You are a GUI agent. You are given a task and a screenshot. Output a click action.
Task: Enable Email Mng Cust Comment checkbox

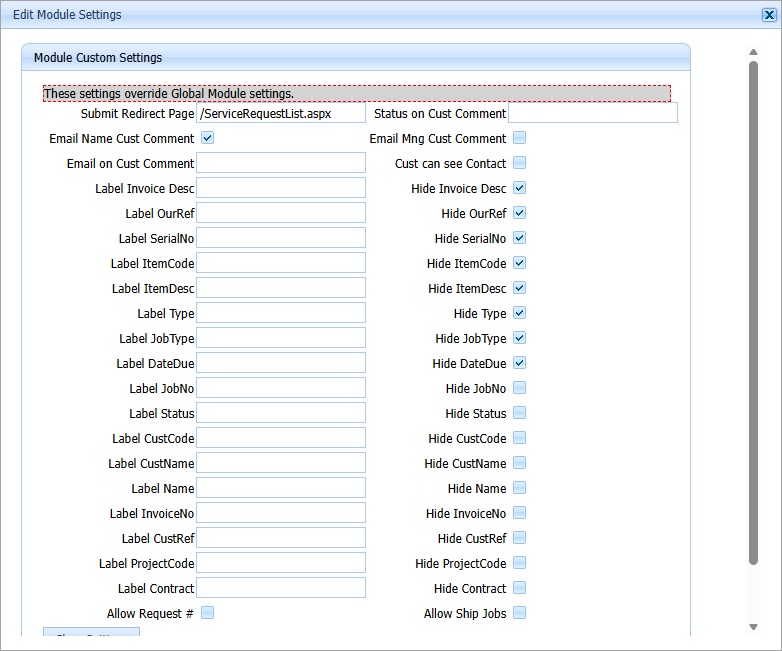coord(520,138)
